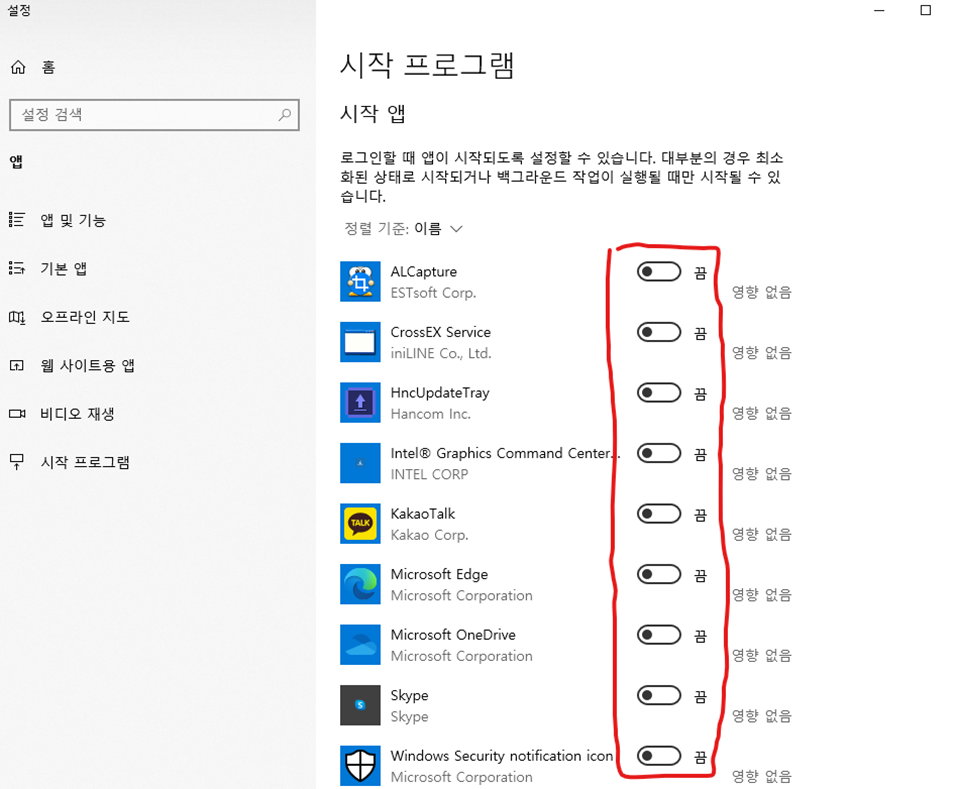This screenshot has width=954, height=789.
Task: Click the Microsoft Edge app icon
Action: [x=360, y=584]
